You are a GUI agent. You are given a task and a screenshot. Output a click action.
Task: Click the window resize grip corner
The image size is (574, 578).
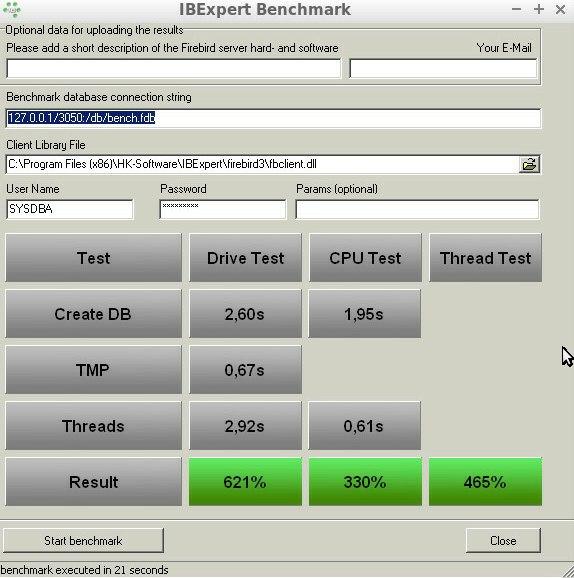tap(566, 570)
